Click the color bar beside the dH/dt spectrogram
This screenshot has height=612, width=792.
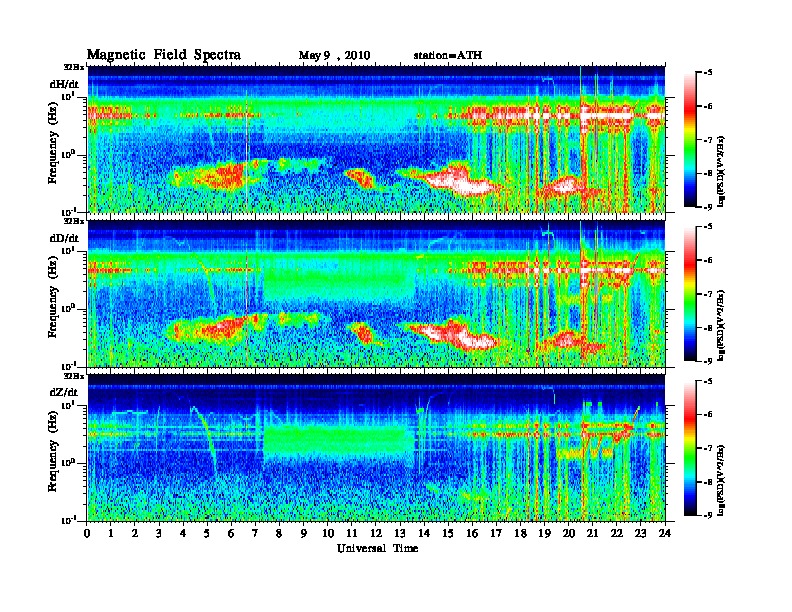point(690,140)
